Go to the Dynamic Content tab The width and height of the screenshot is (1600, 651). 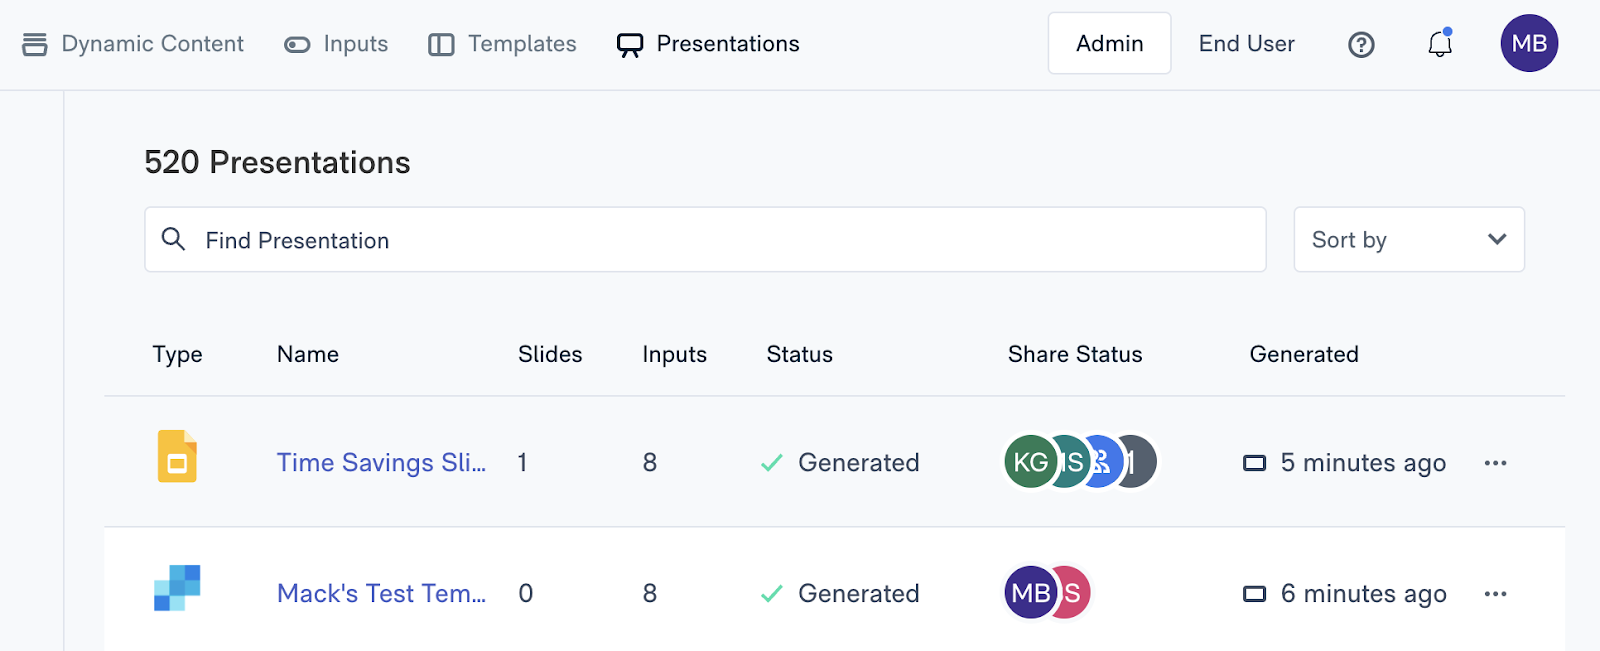133,44
